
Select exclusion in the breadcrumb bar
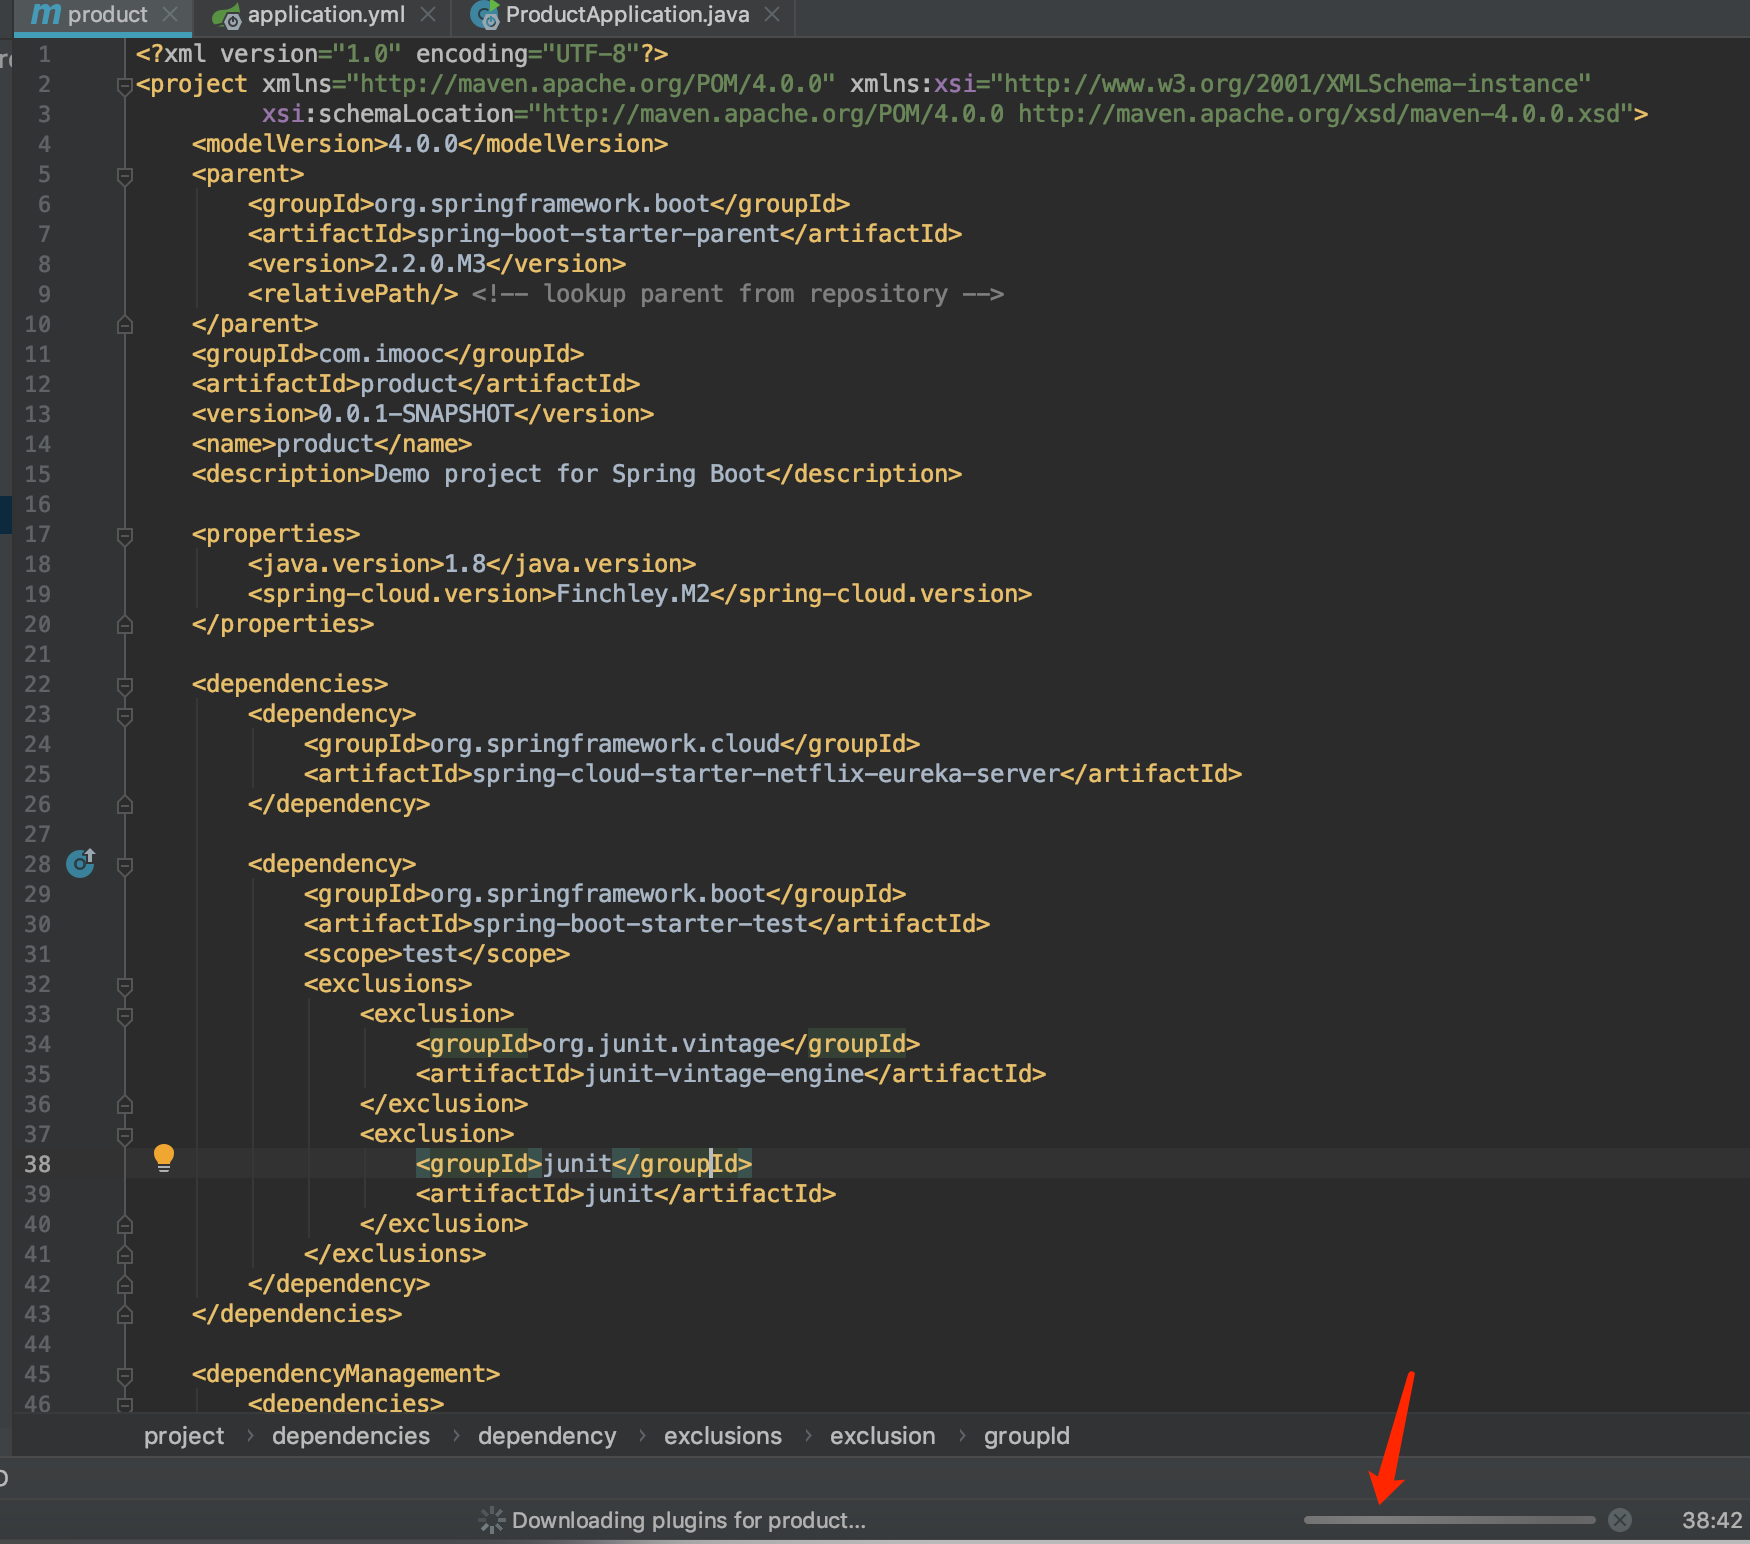coord(883,1436)
